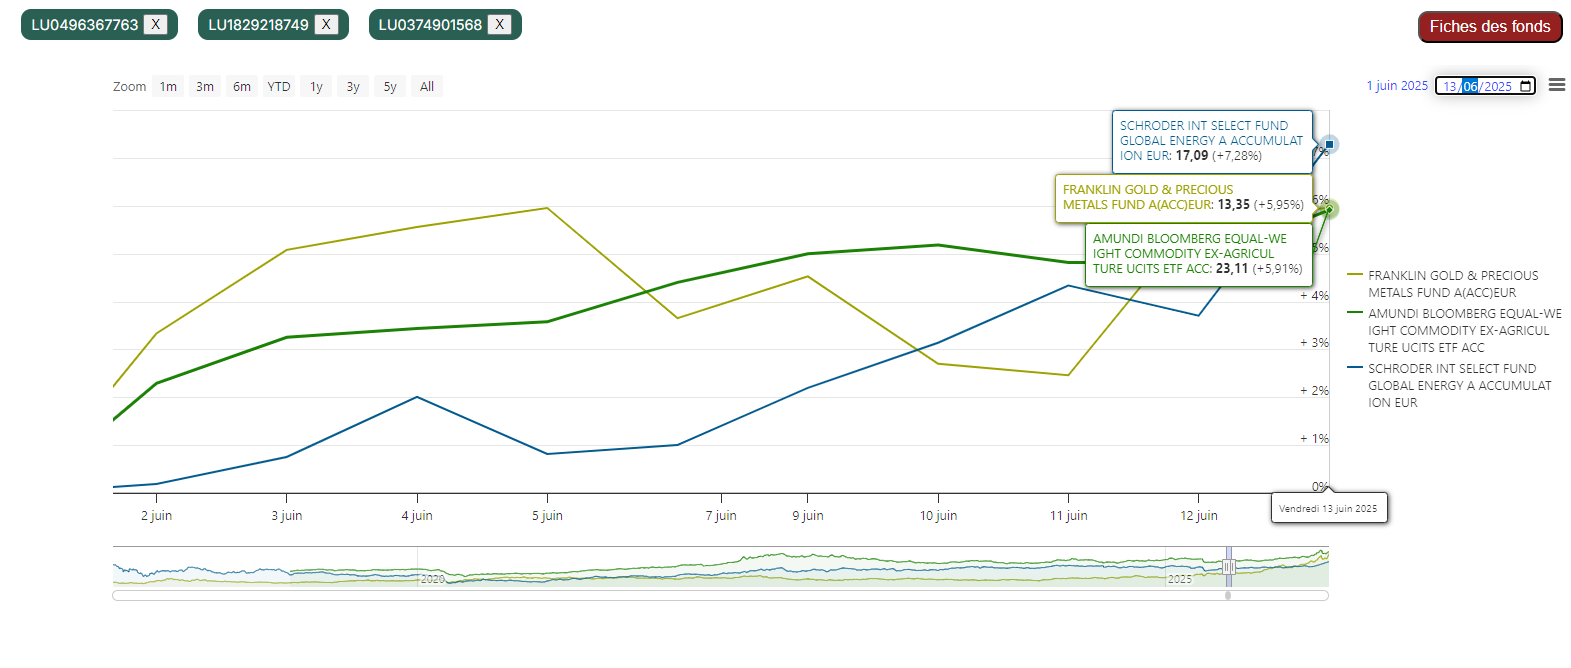
Task: Toggle Franklin Gold & Precious Metals legend series
Action: click(x=1452, y=284)
